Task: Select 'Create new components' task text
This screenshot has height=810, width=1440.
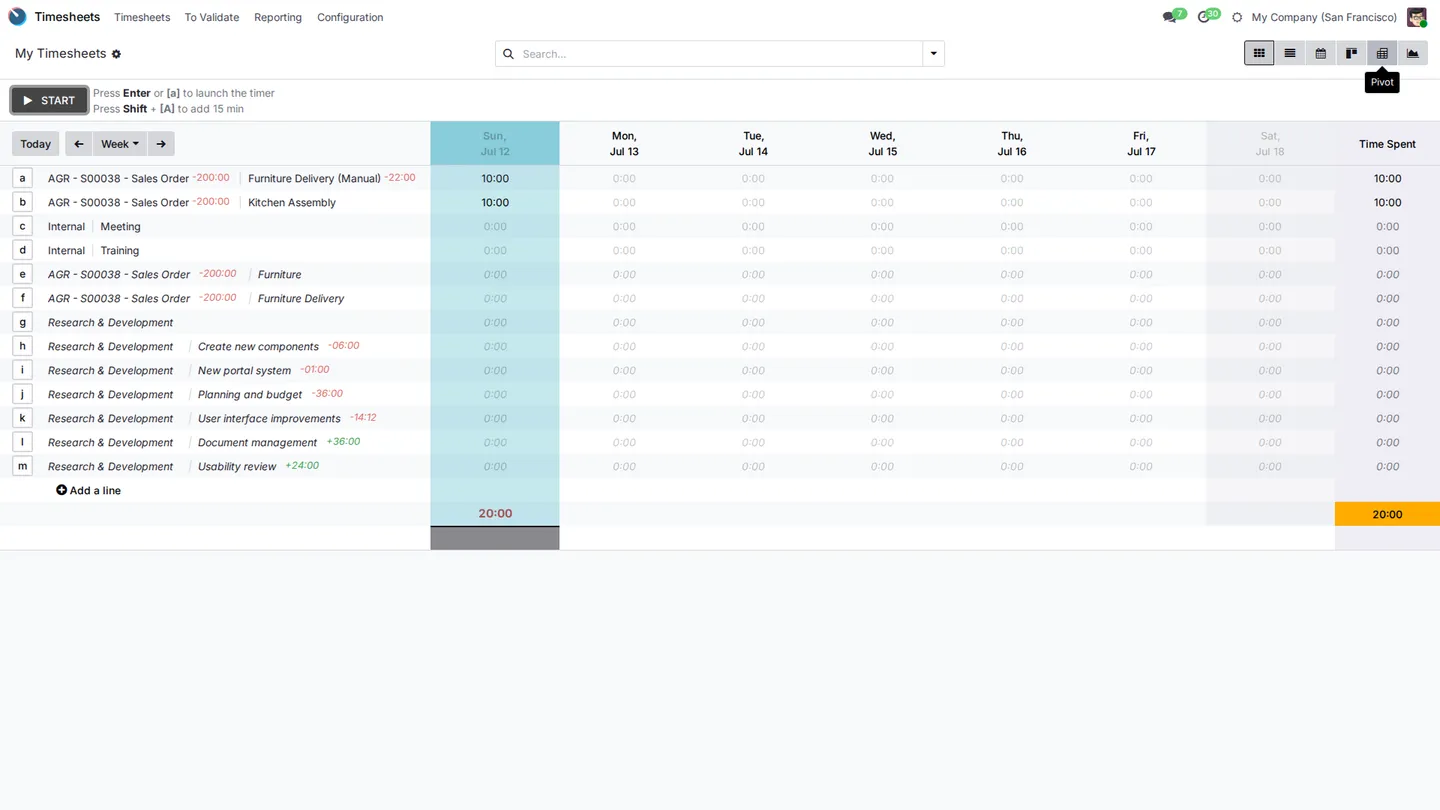Action: point(258,346)
